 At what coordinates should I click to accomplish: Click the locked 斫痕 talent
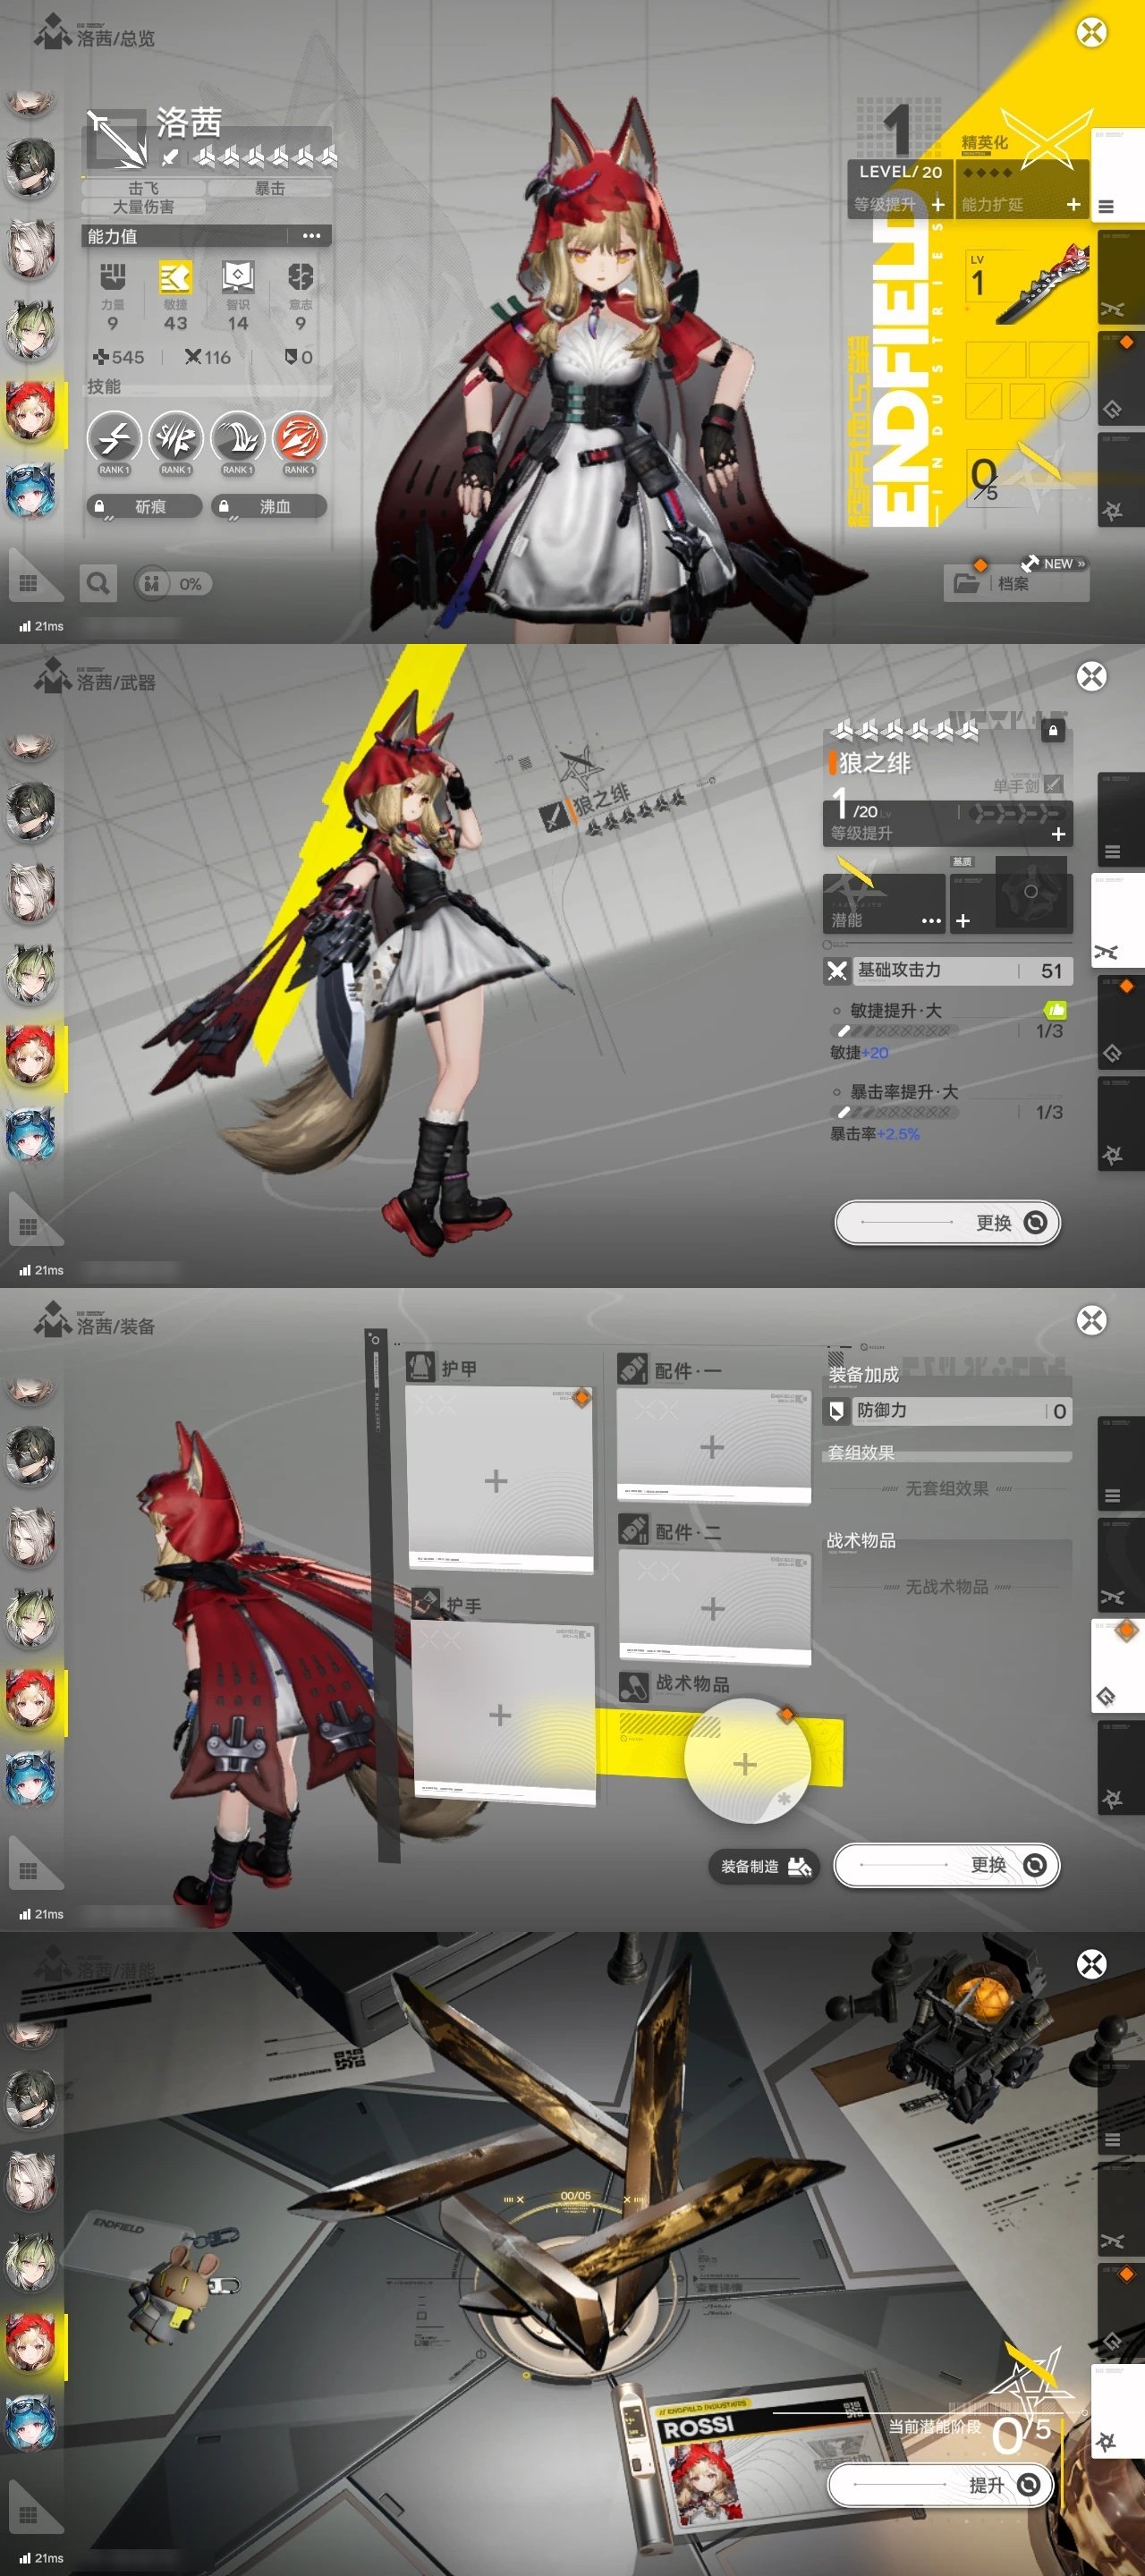click(144, 507)
